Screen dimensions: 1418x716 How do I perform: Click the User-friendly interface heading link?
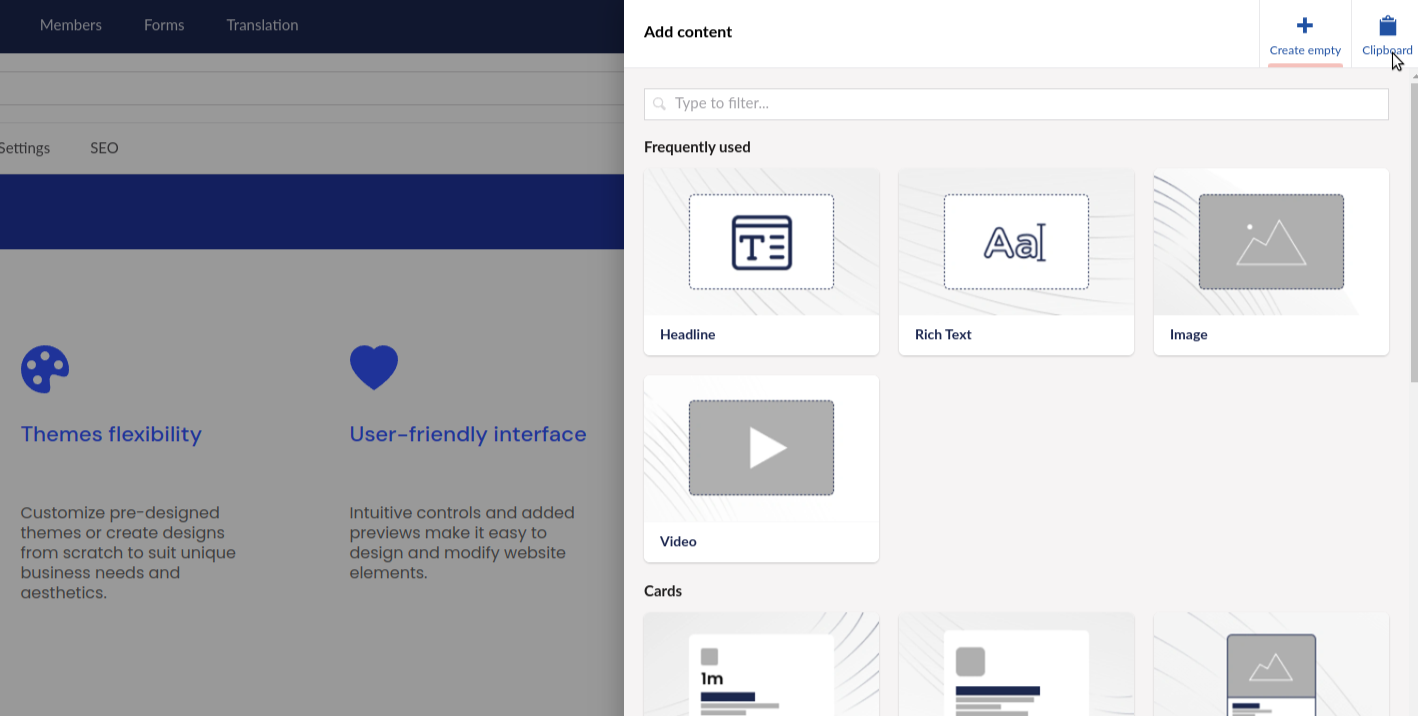tap(467, 434)
